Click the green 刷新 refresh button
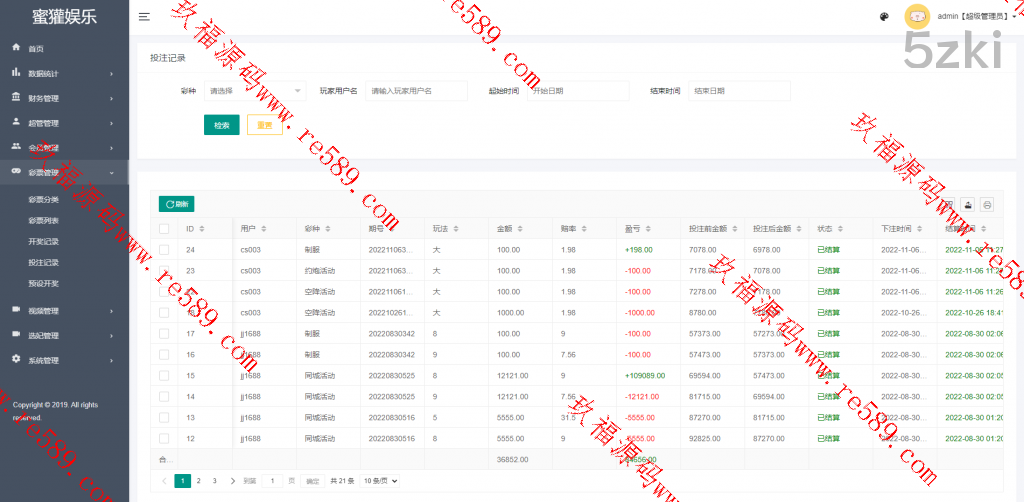 (176, 204)
